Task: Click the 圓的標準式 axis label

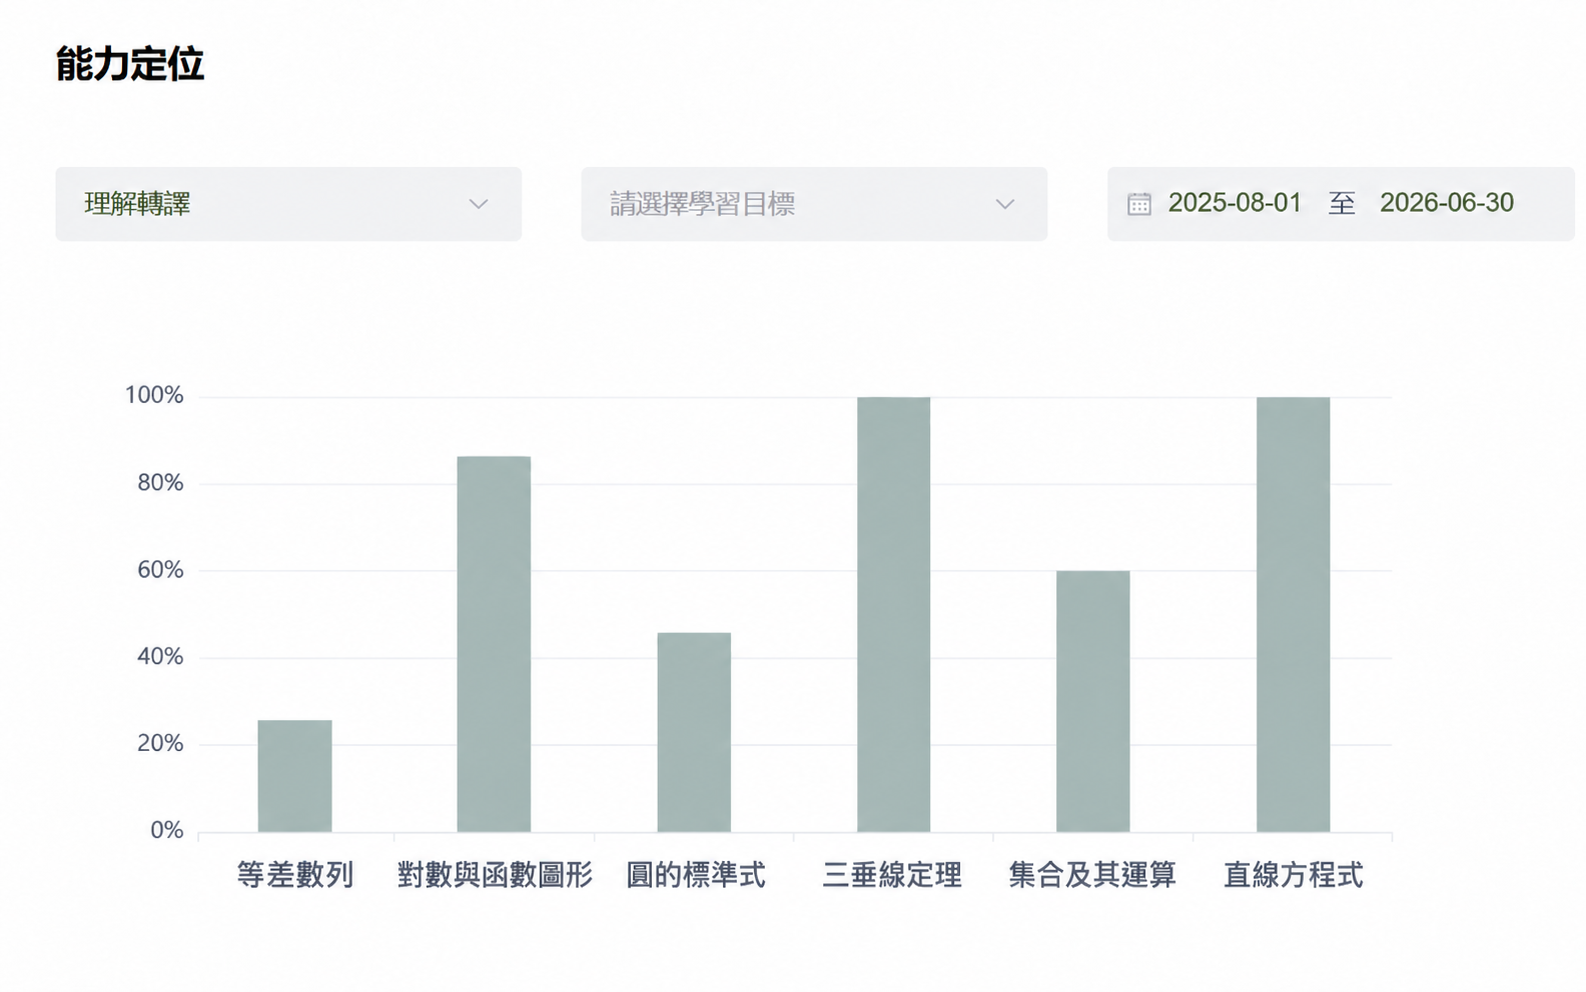Action: [x=695, y=875]
